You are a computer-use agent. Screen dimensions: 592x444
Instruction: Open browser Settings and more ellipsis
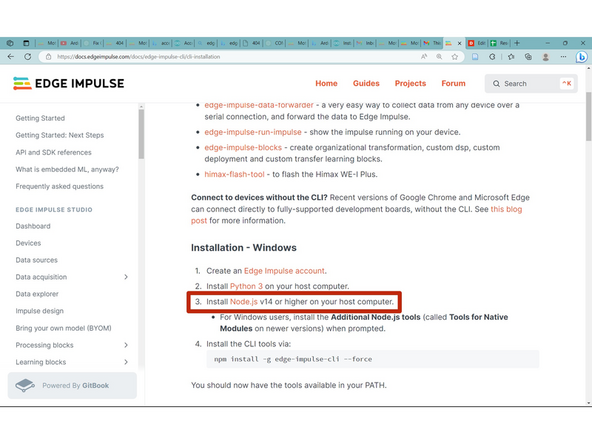[563, 57]
